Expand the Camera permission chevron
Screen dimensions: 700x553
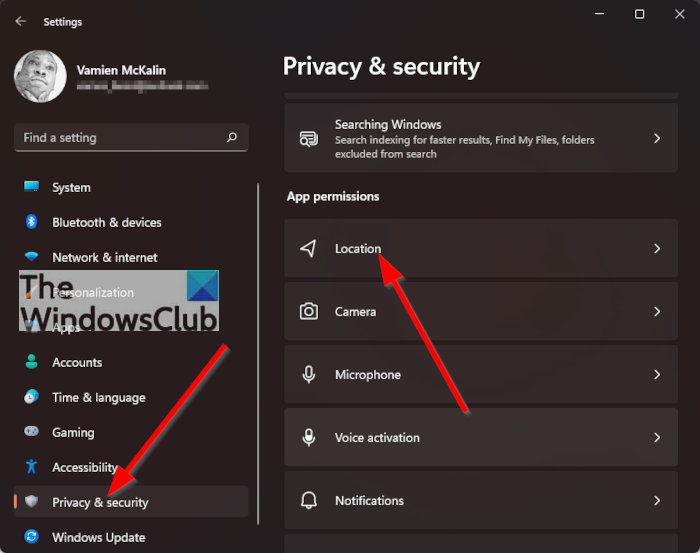657,311
